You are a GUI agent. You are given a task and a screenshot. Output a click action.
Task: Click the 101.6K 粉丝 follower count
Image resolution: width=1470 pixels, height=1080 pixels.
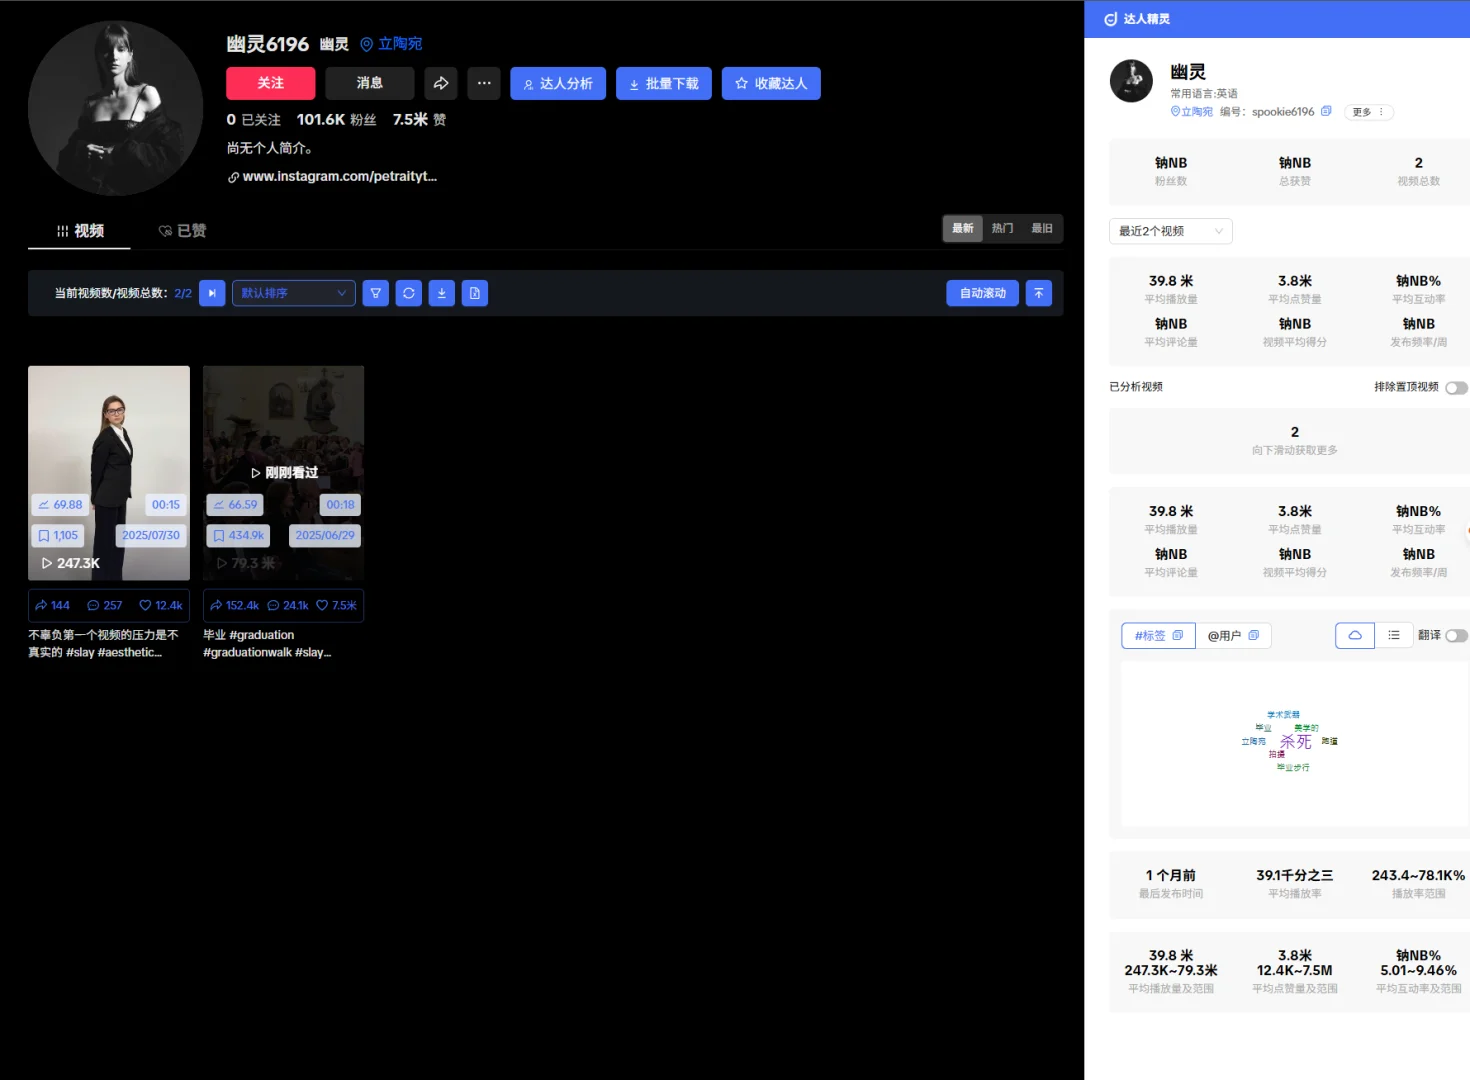[337, 120]
